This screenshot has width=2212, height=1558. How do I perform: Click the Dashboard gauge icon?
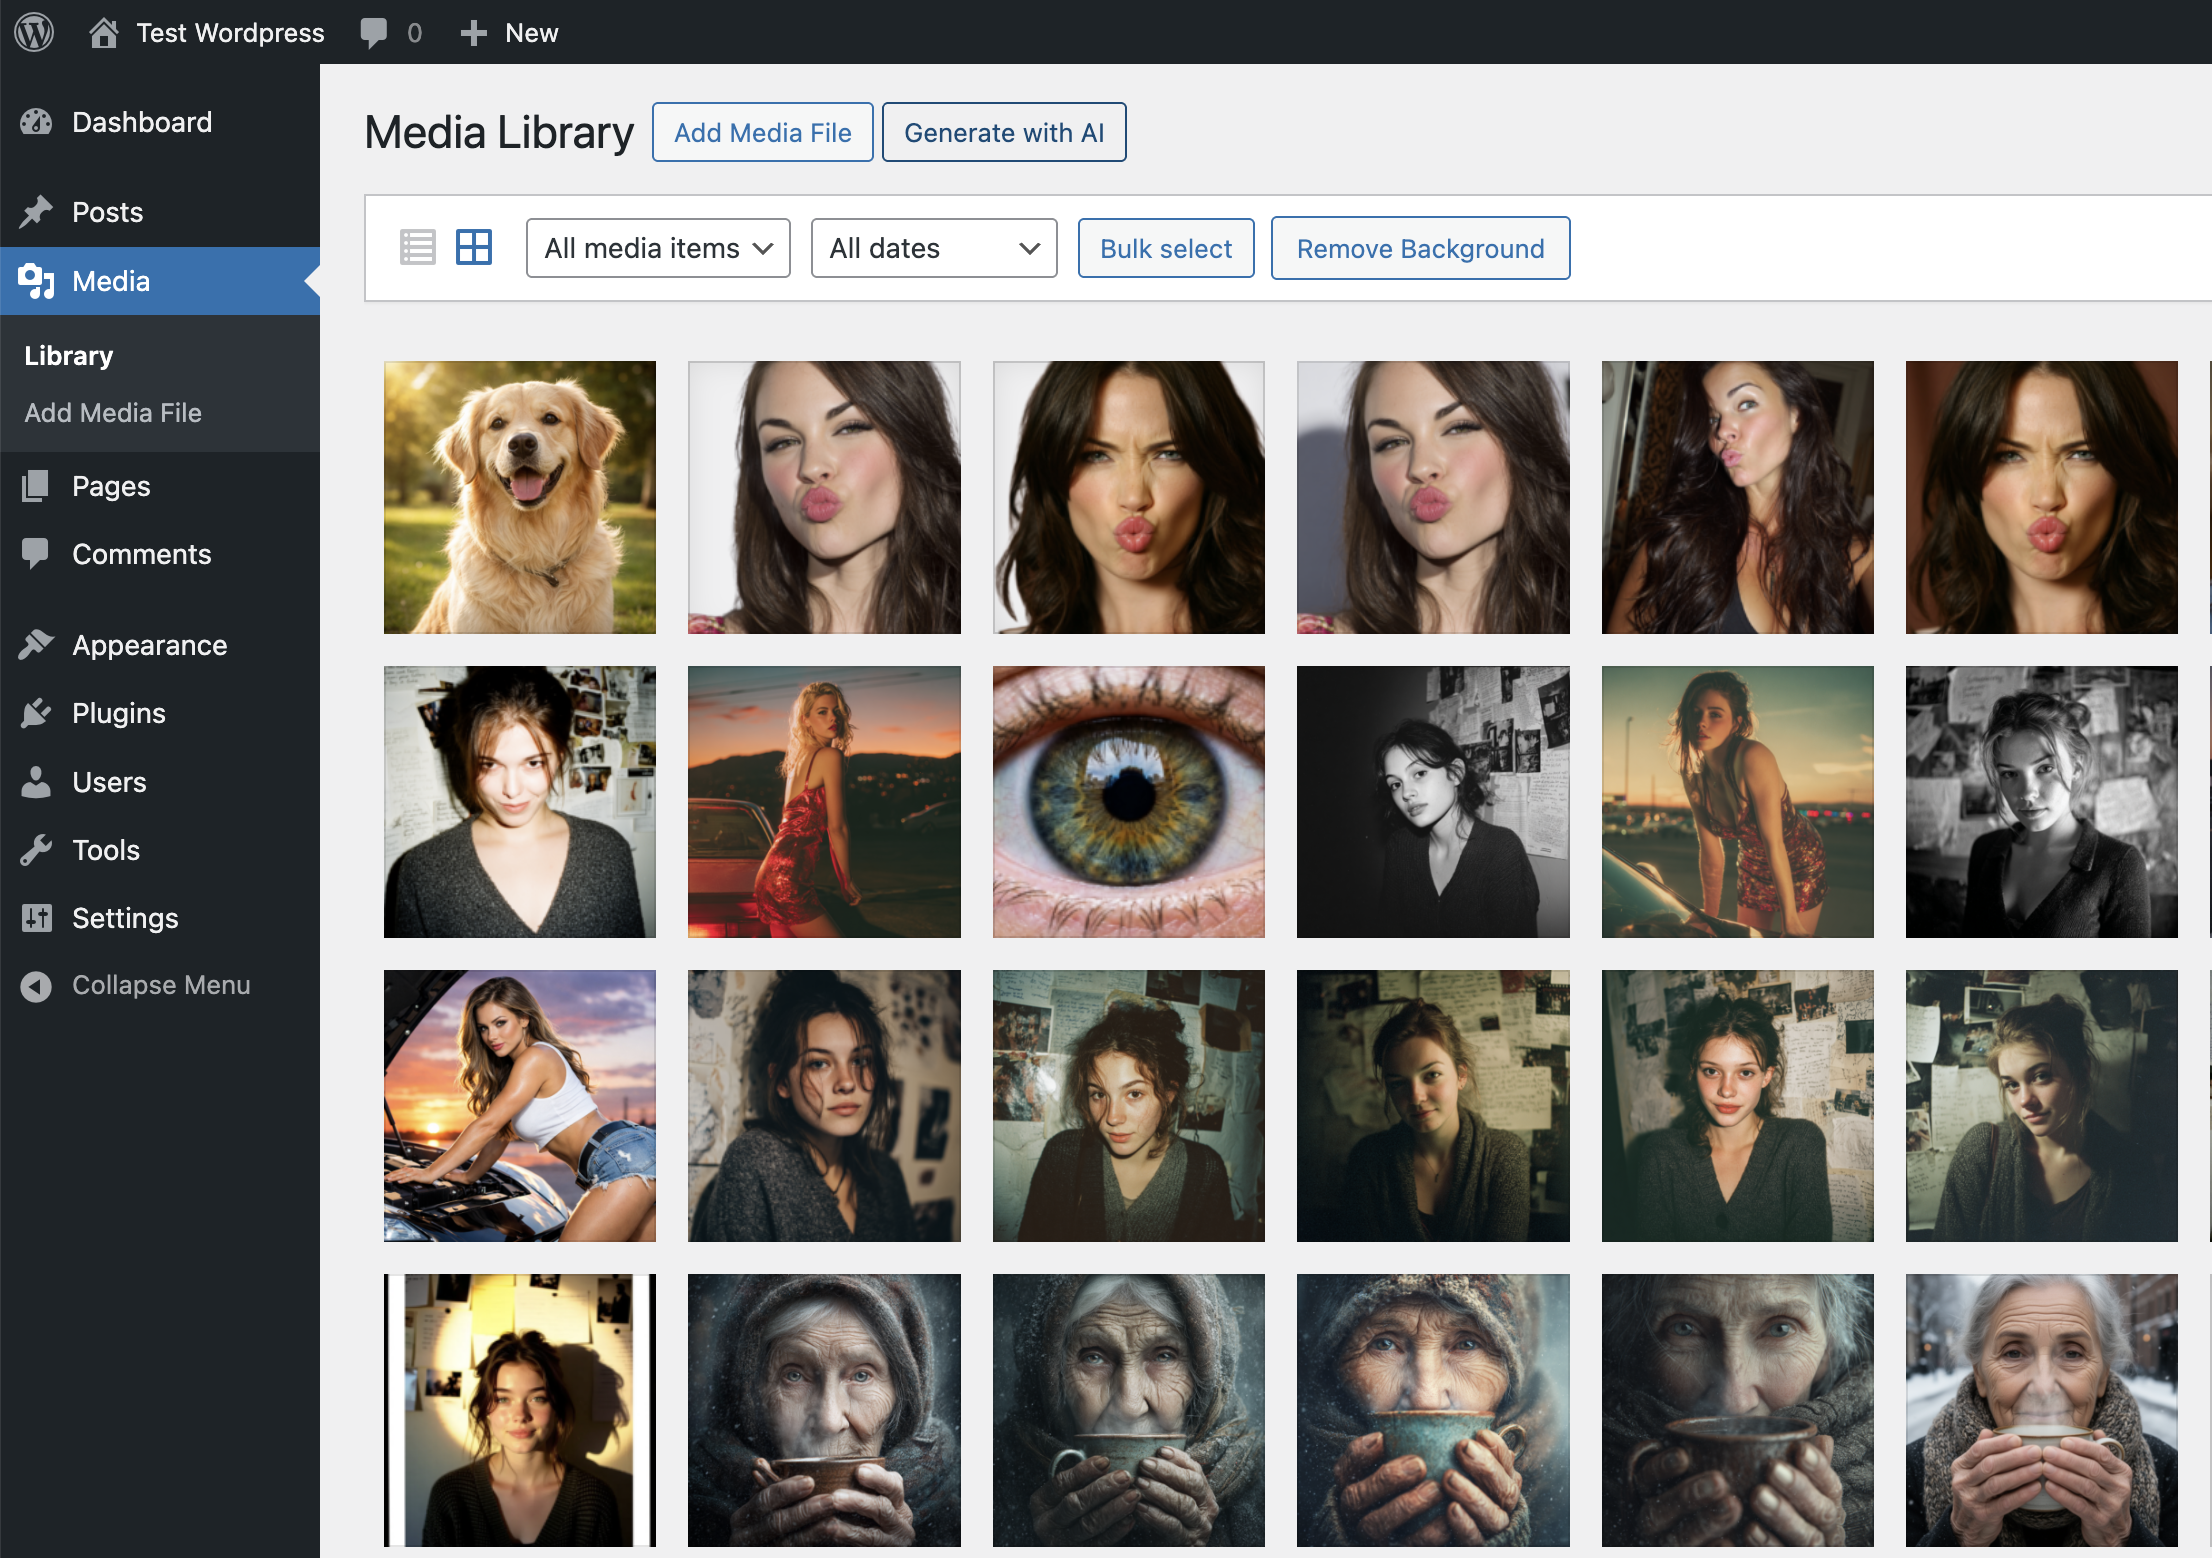coord(37,121)
